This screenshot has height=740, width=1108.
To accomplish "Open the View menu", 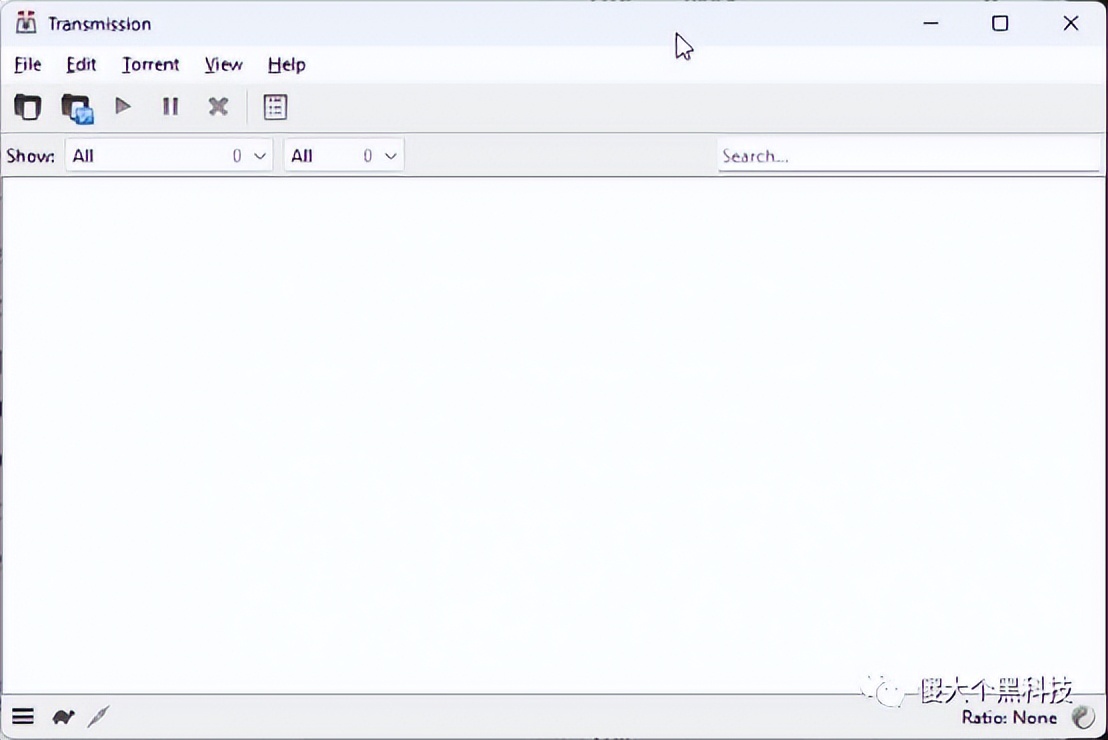I will point(223,65).
